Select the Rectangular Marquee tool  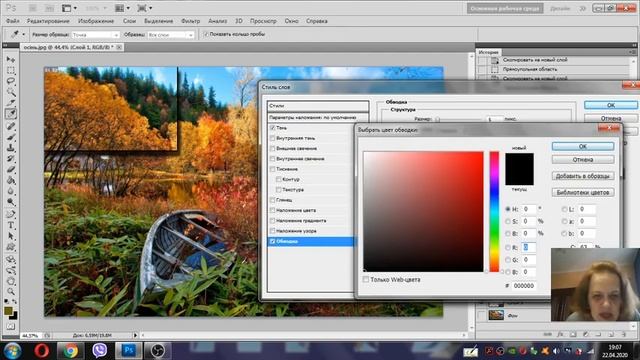(11, 71)
